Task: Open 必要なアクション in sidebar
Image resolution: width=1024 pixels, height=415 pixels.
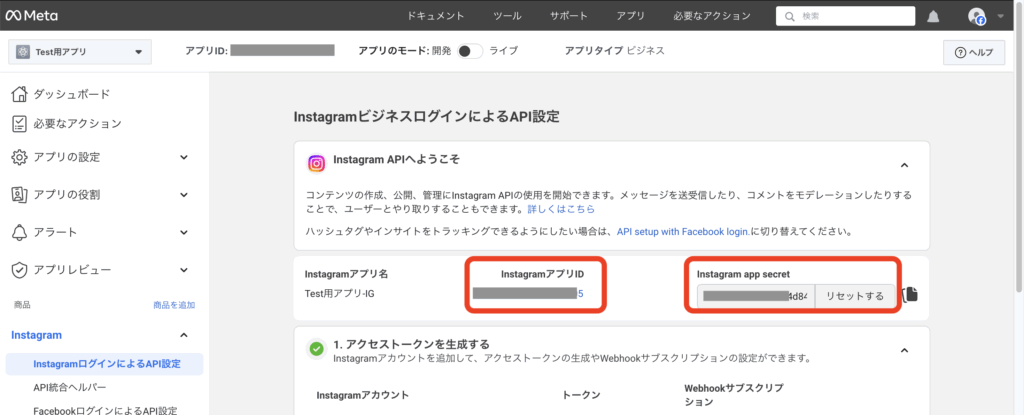Action: (78, 123)
